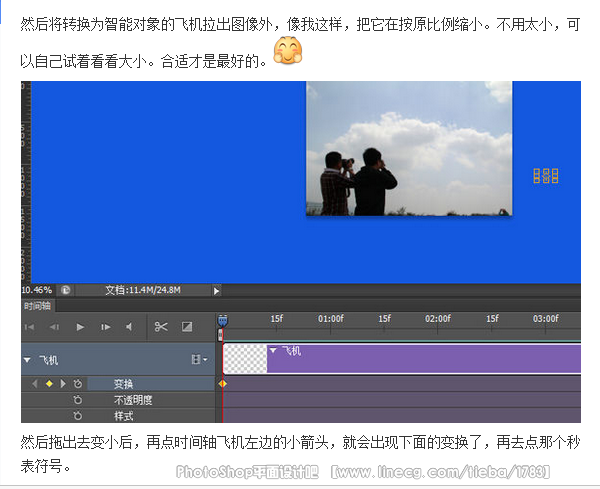Viewport: 600px width, 489px height.
Task: Add keyframe diamond for 变换
Action: coord(49,383)
